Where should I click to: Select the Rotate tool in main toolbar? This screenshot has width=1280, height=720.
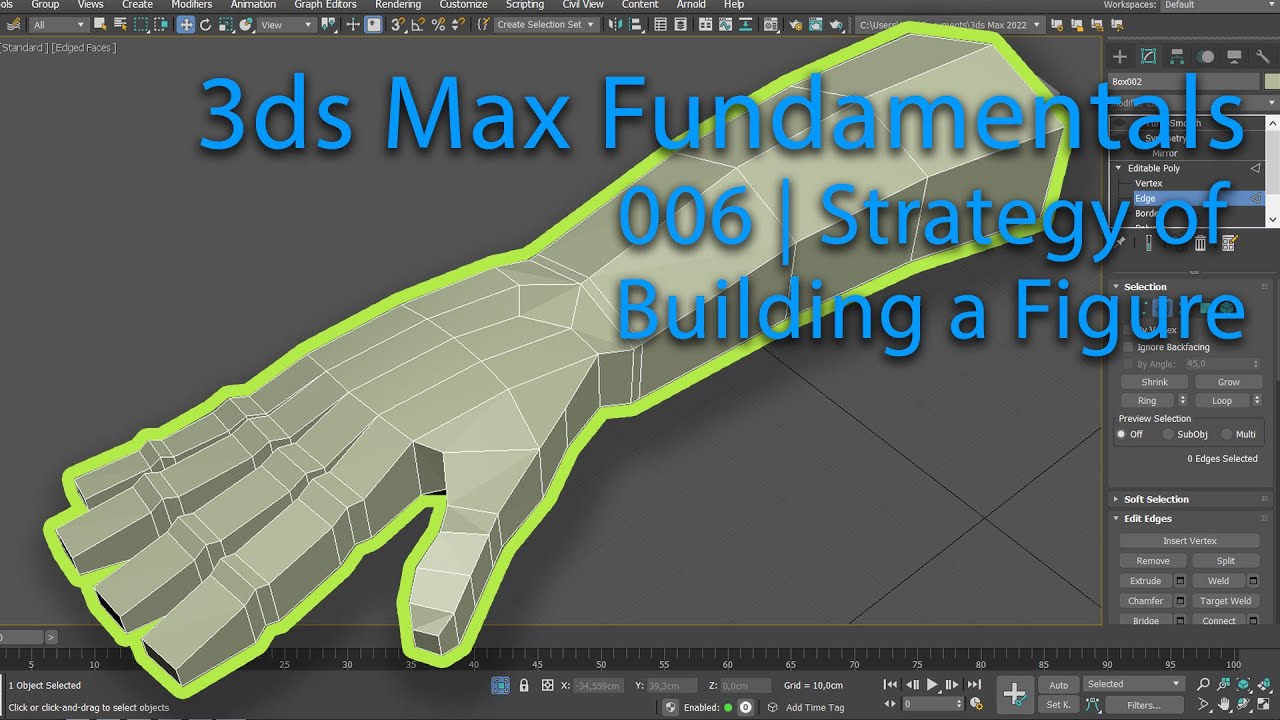click(x=205, y=25)
